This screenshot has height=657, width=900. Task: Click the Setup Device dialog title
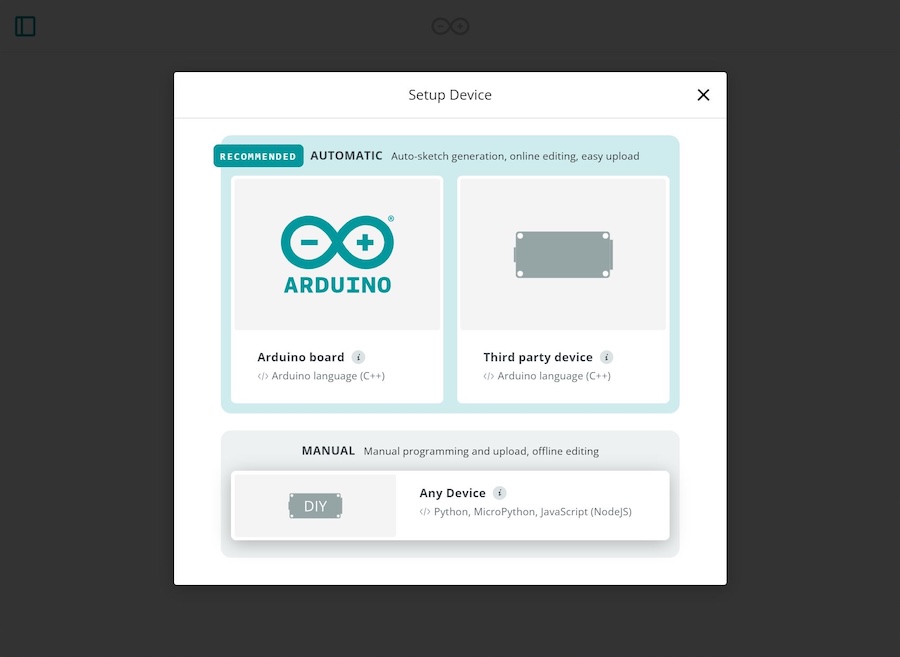[450, 95]
